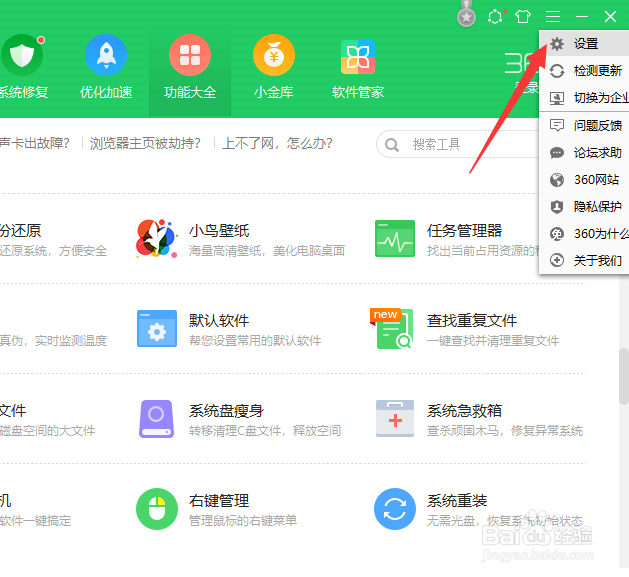Click the 小鸟壁纸 title text
This screenshot has width=629, height=577.
pos(219,231)
